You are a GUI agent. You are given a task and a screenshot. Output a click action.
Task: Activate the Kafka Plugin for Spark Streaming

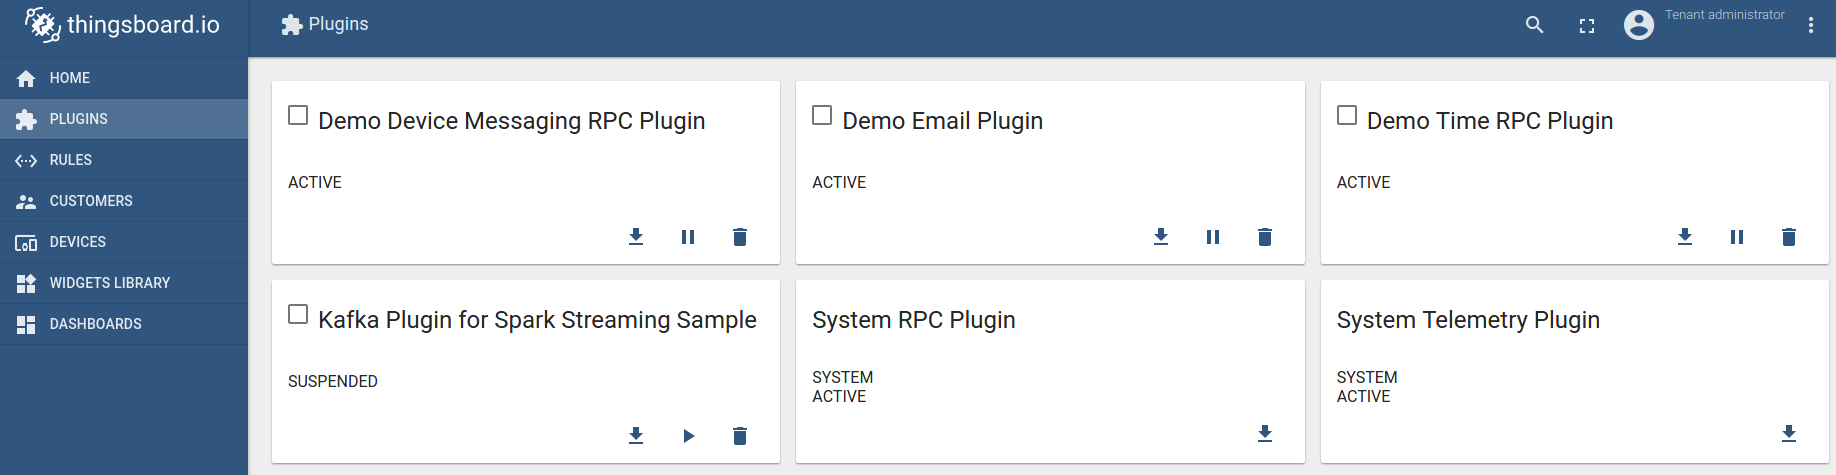click(x=688, y=436)
